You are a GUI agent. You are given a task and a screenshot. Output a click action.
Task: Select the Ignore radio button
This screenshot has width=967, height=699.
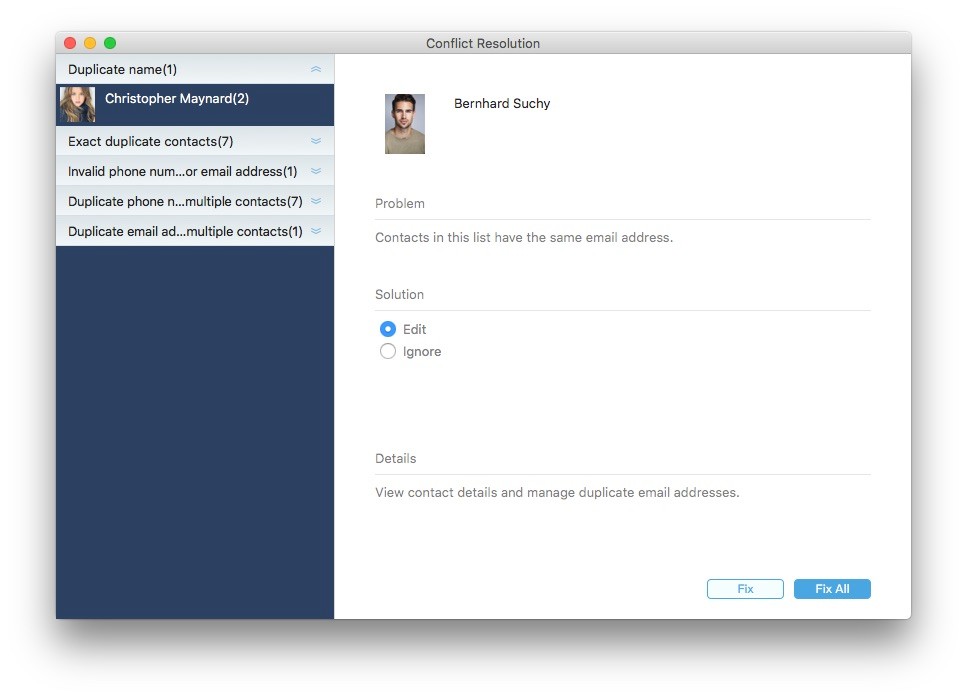point(388,351)
